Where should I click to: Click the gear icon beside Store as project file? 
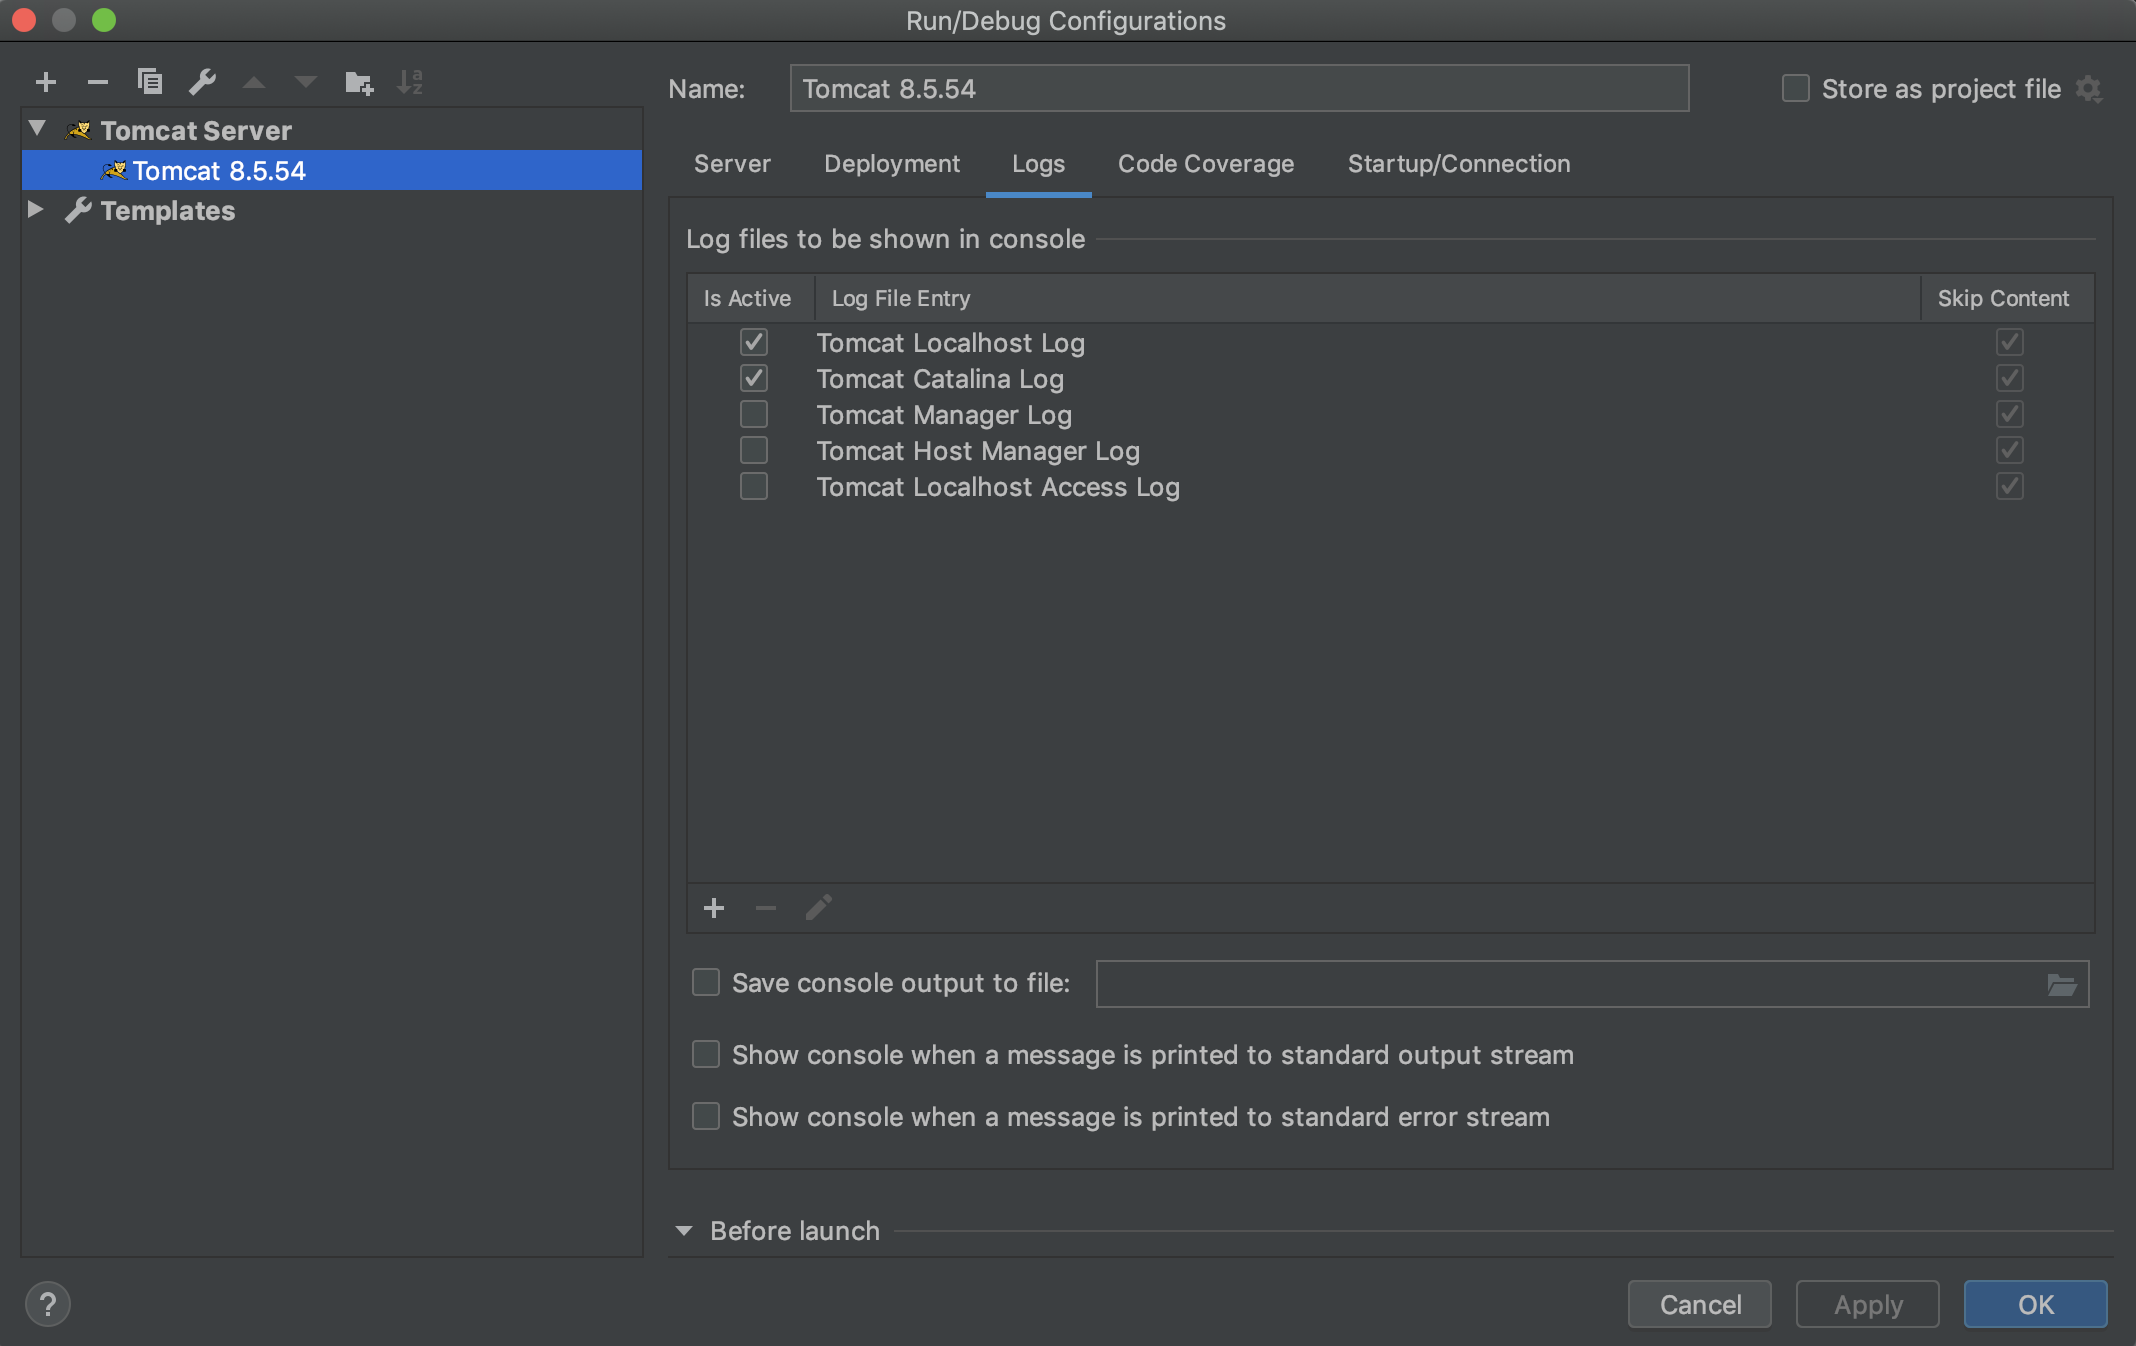(2089, 89)
